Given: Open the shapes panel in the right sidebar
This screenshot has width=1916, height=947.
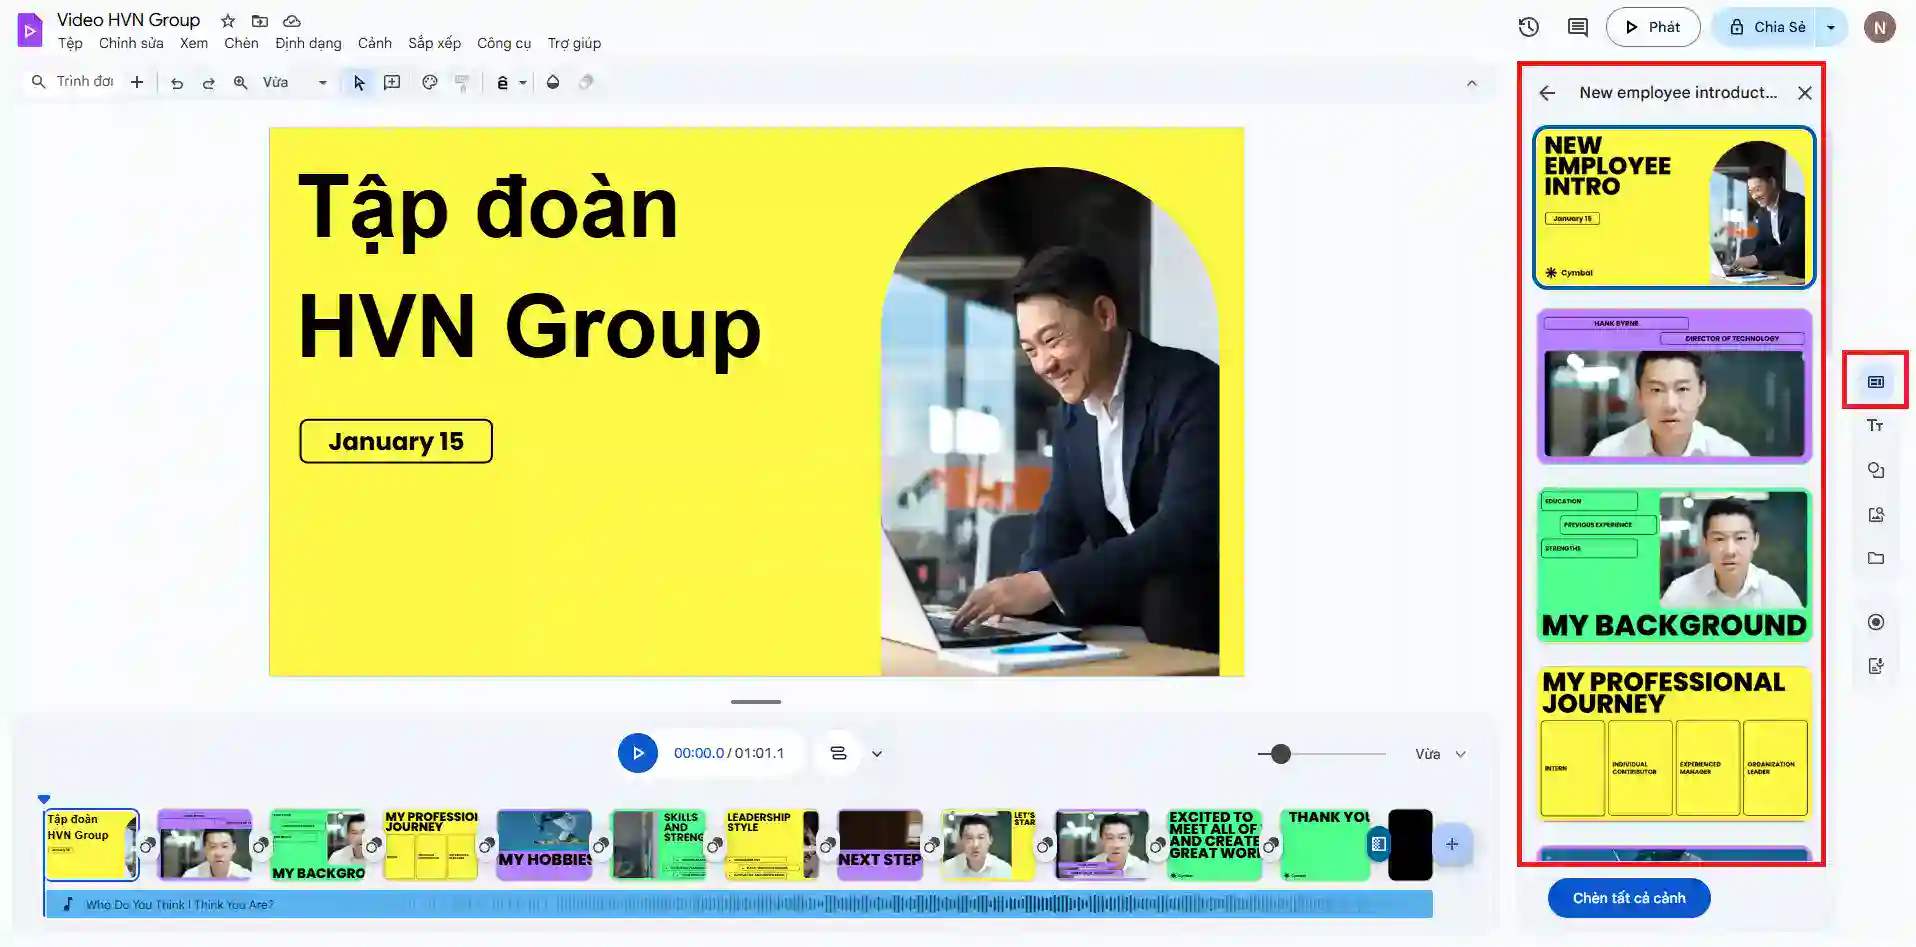Looking at the screenshot, I should click(1875, 470).
